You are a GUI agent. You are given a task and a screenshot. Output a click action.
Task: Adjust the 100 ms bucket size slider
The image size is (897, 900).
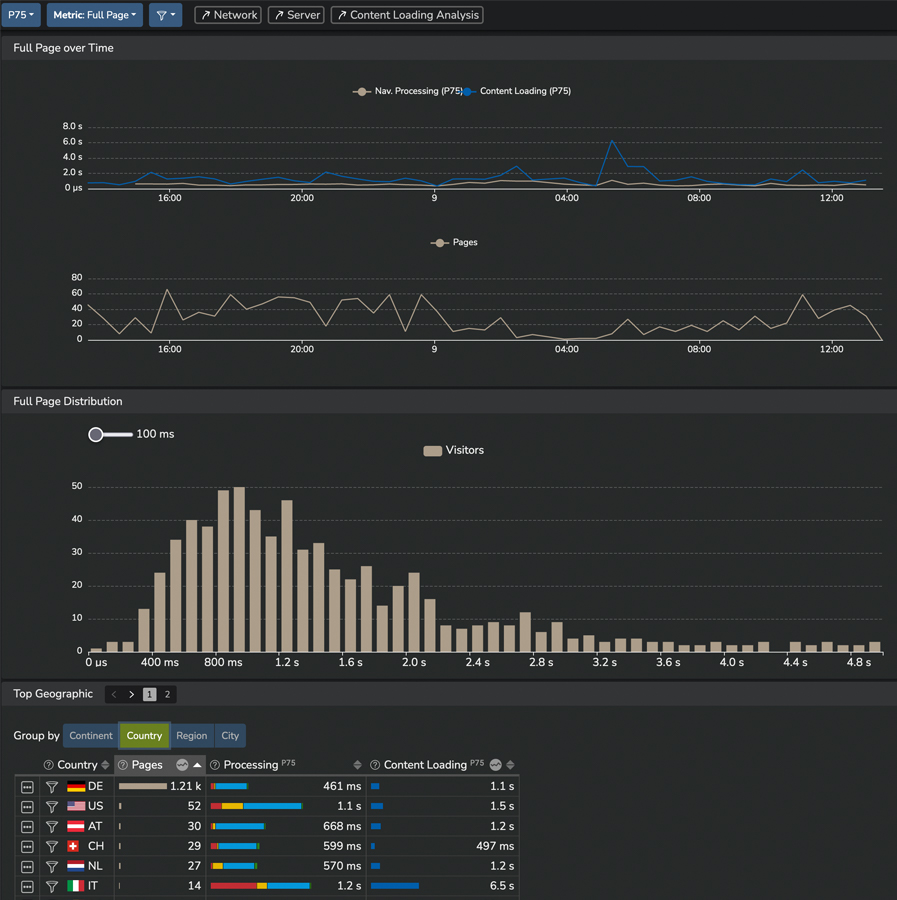tap(96, 435)
